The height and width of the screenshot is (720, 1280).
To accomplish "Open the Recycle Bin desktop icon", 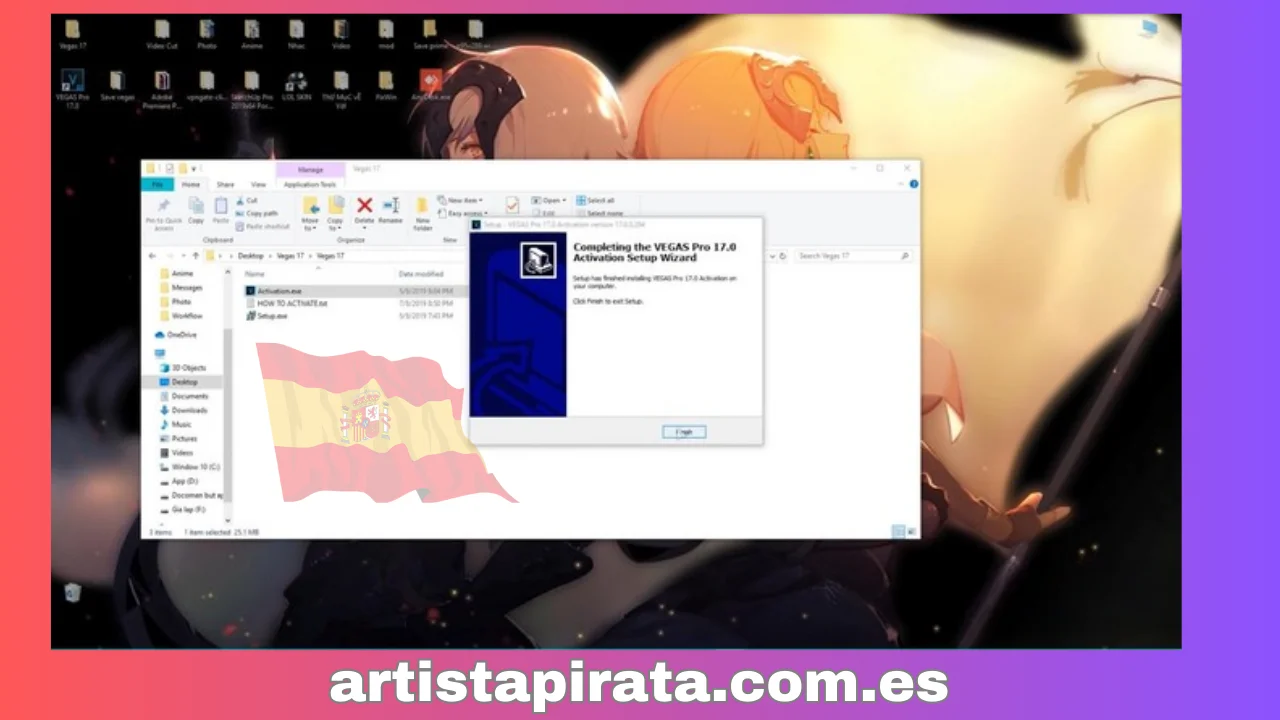I will click(73, 592).
